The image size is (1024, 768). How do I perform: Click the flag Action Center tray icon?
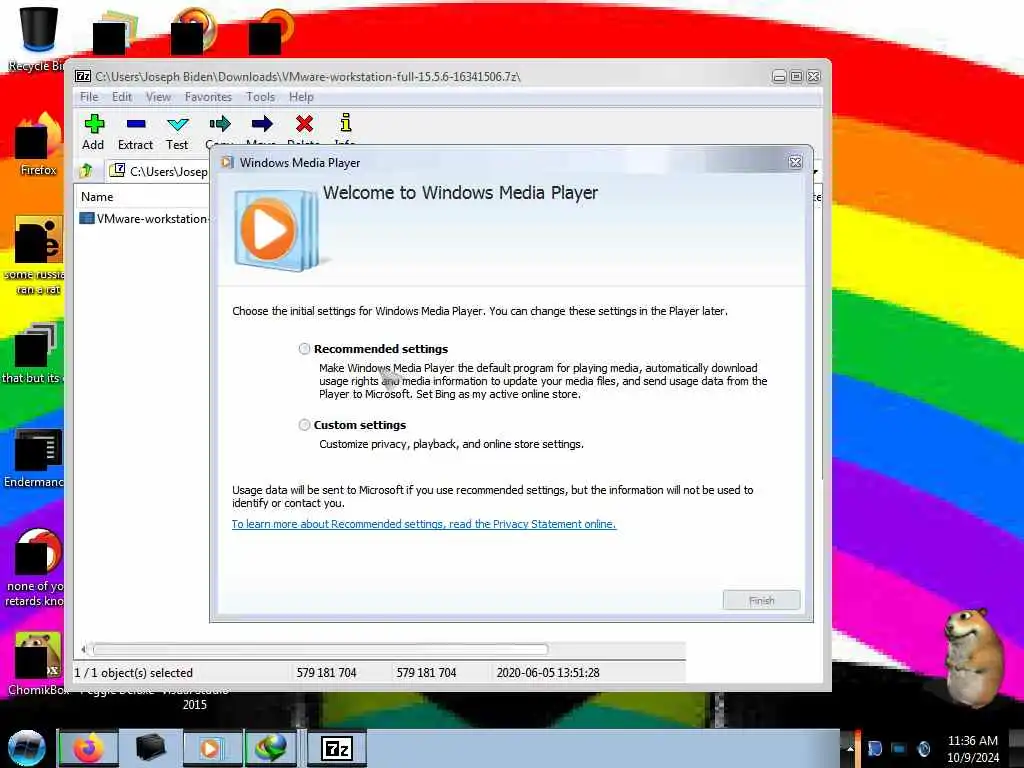(875, 748)
